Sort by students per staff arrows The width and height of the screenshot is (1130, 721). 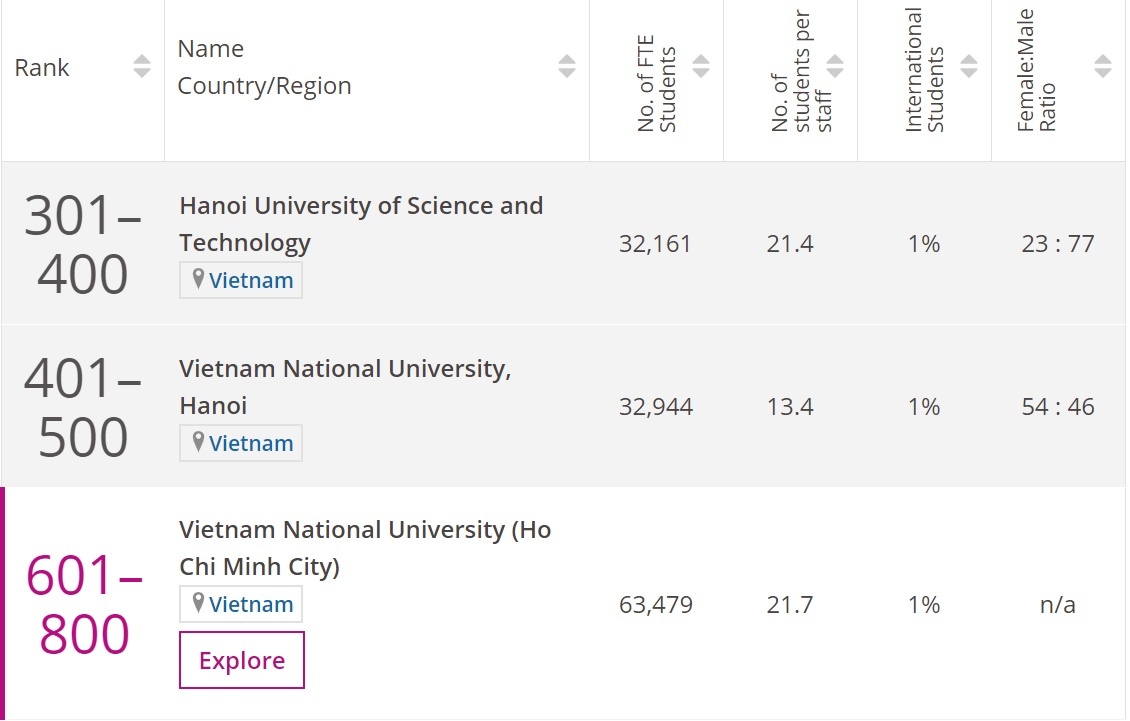click(x=835, y=67)
